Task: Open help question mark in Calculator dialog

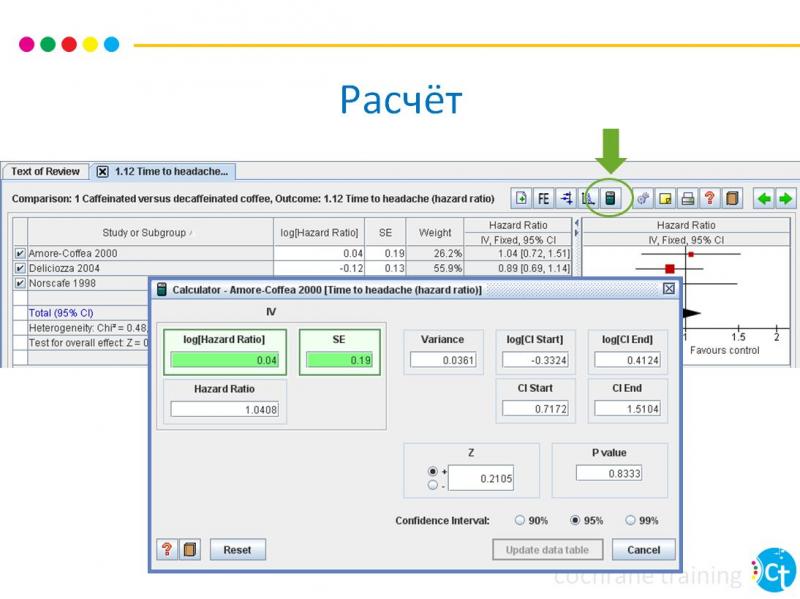Action: (167, 550)
